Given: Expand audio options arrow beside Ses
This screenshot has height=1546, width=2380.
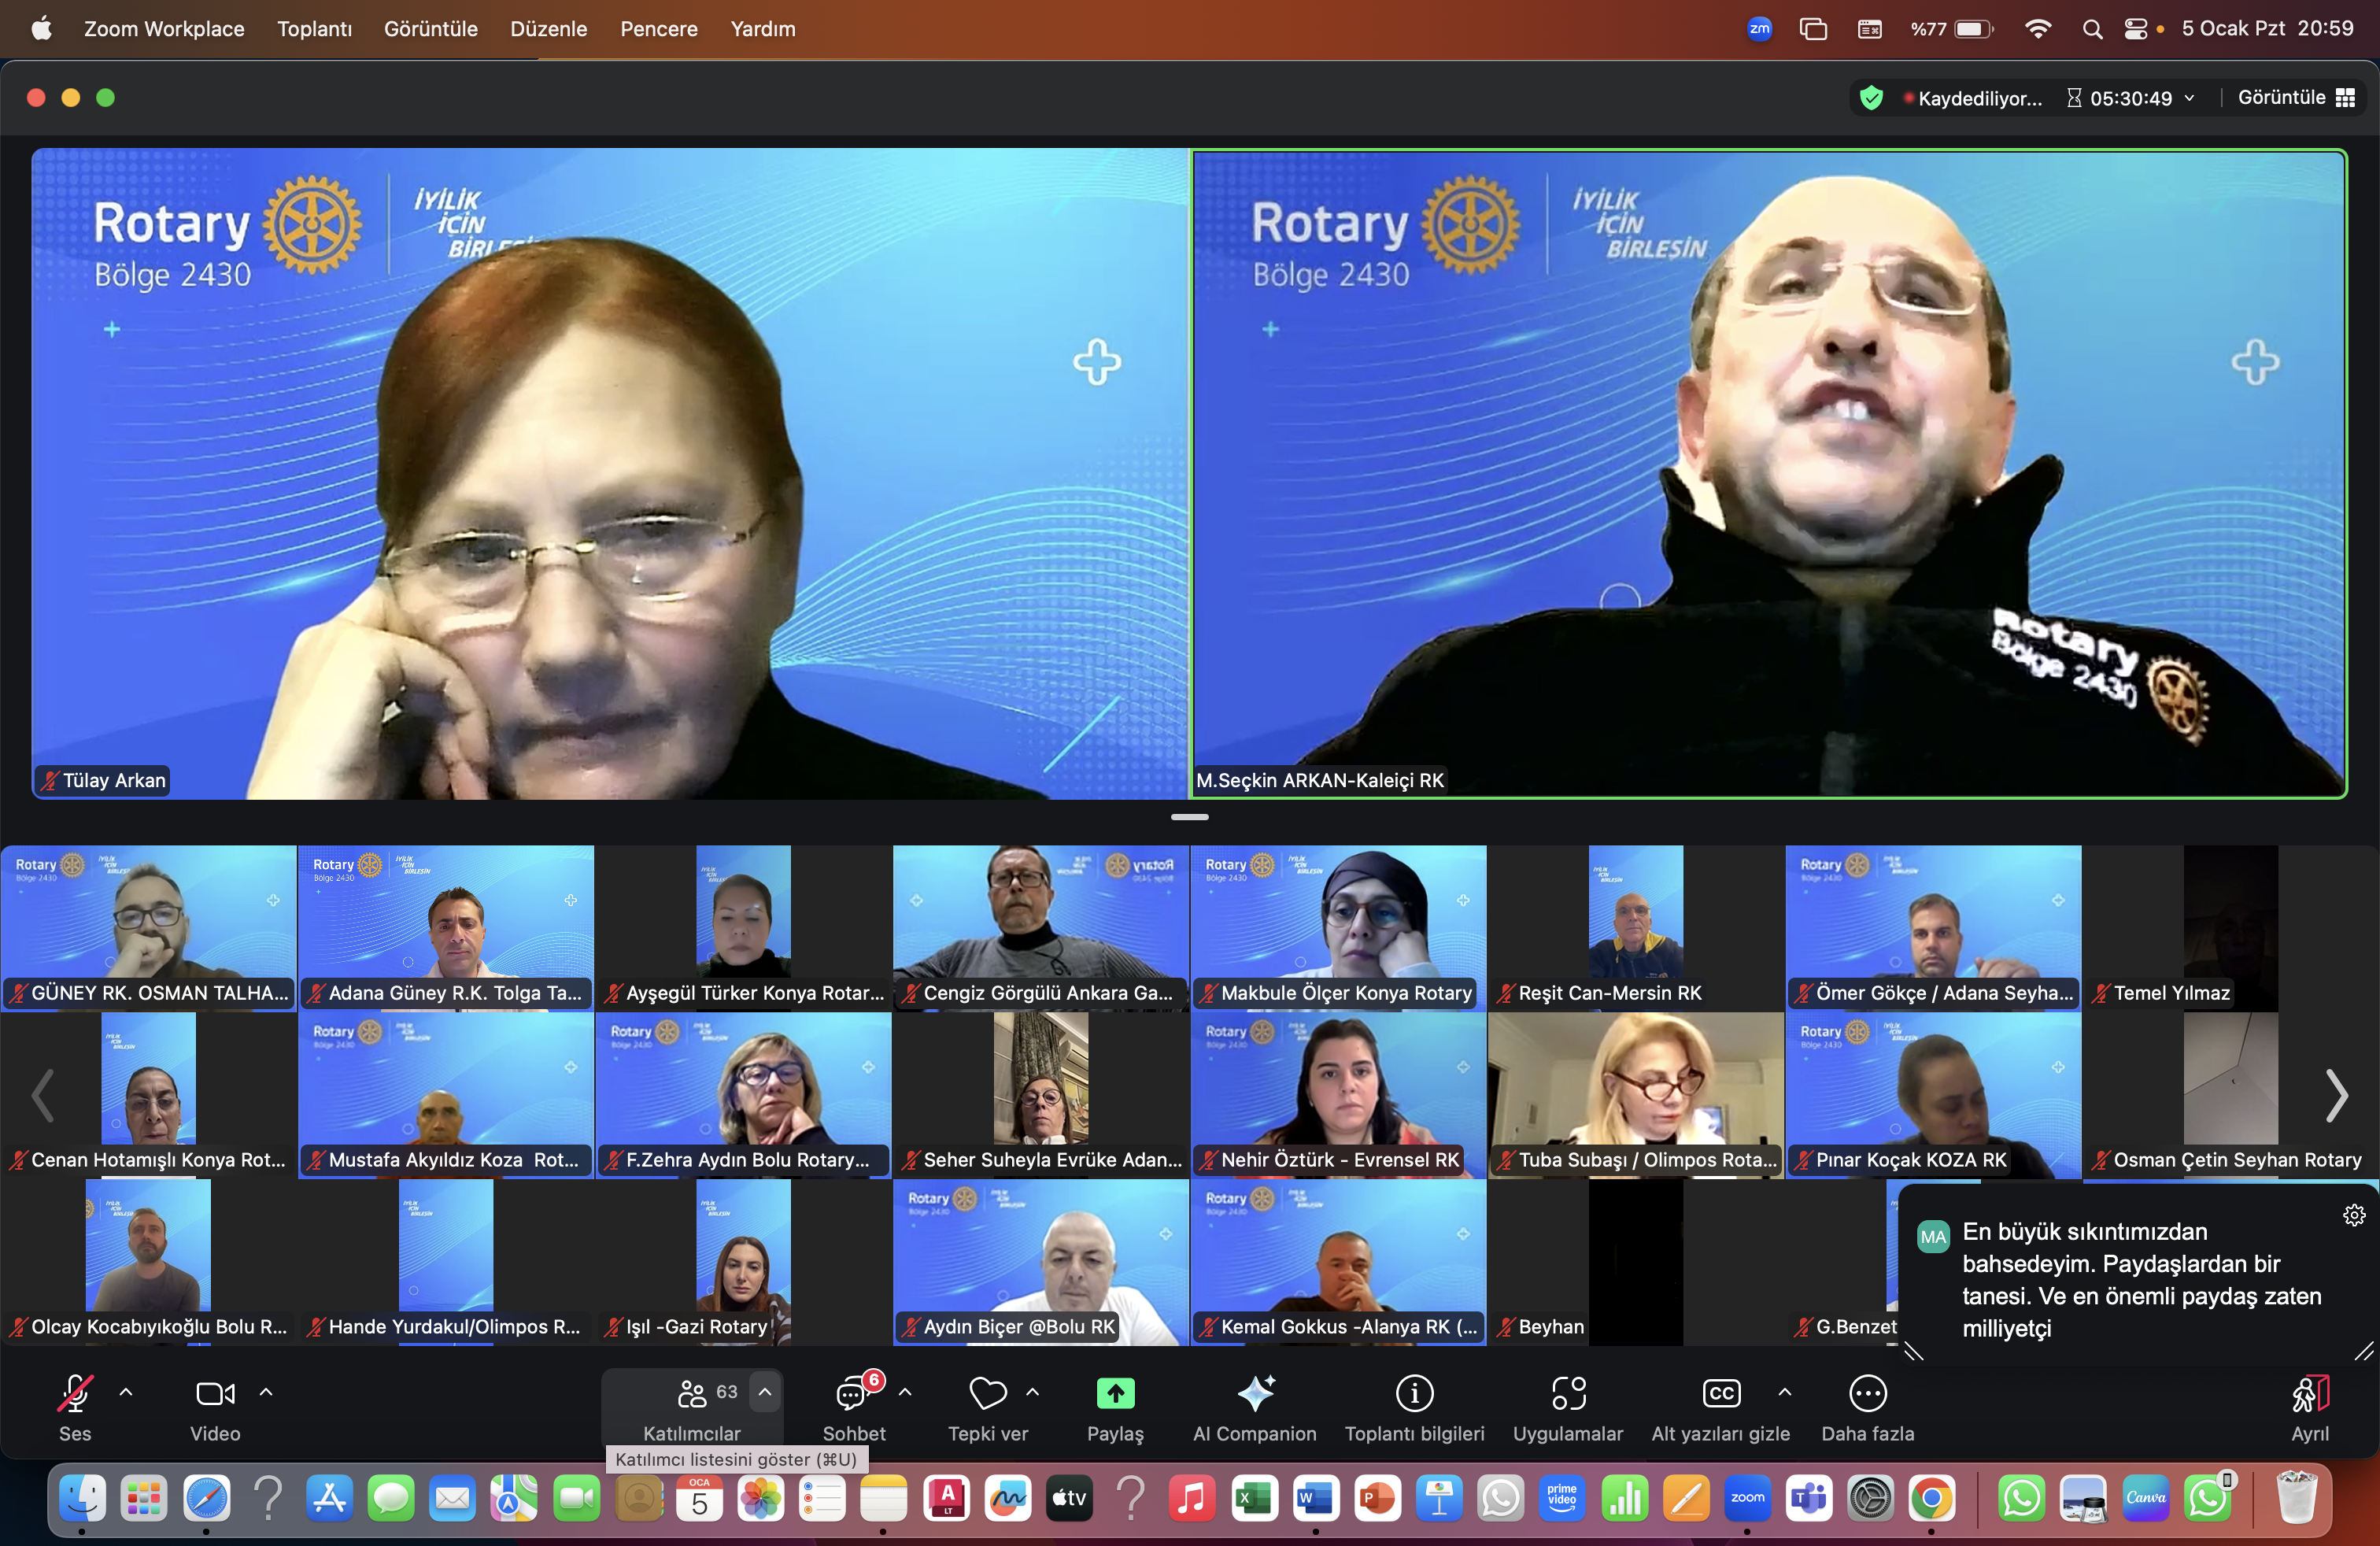Looking at the screenshot, I should tap(126, 1392).
